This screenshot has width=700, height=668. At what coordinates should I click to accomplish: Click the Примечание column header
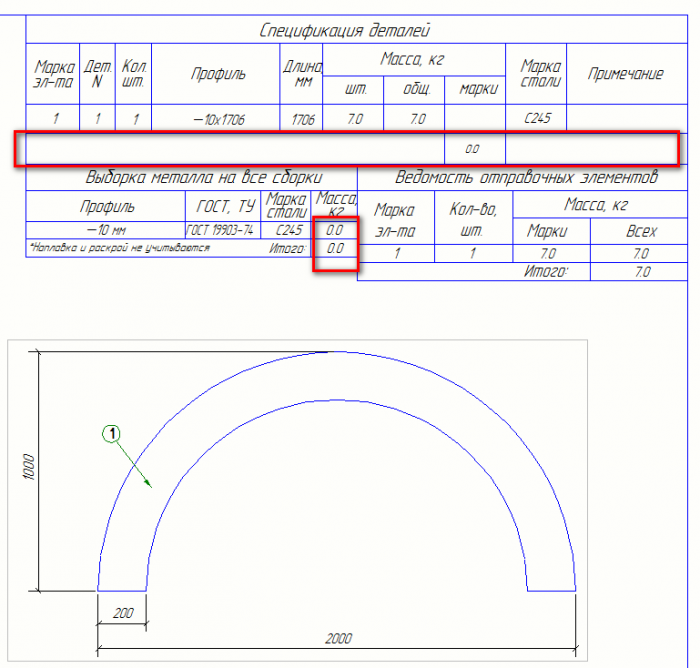(x=625, y=74)
